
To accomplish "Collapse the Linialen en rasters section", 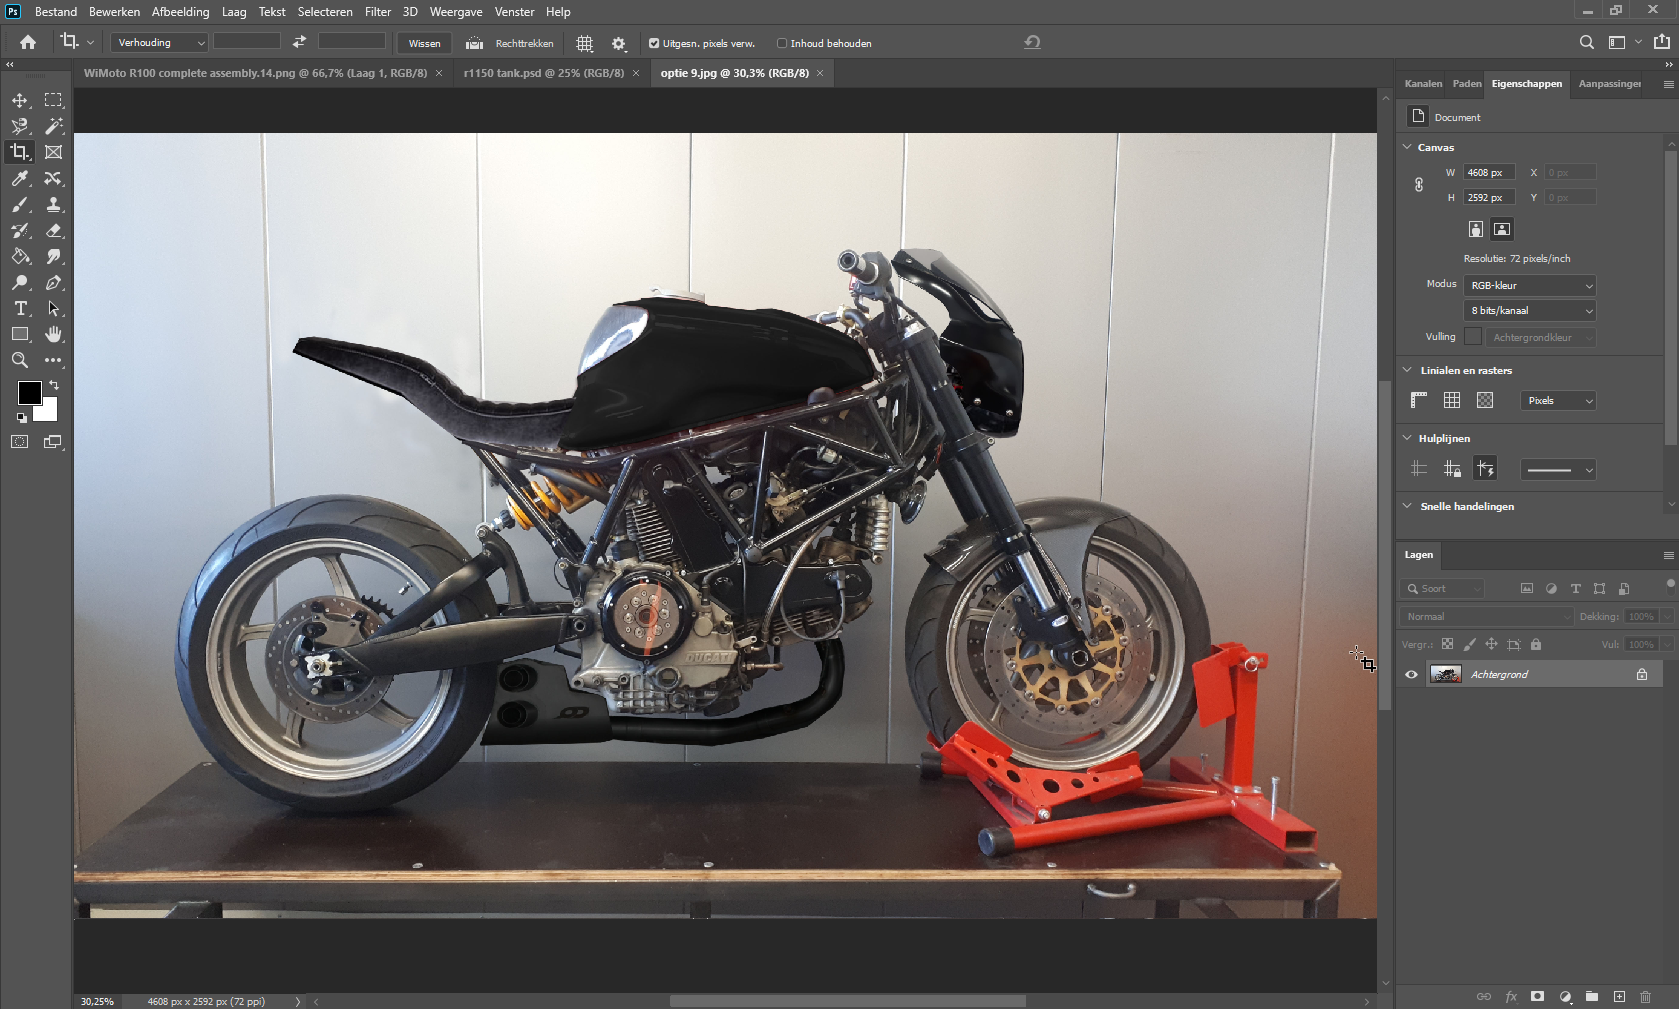I will (1408, 370).
